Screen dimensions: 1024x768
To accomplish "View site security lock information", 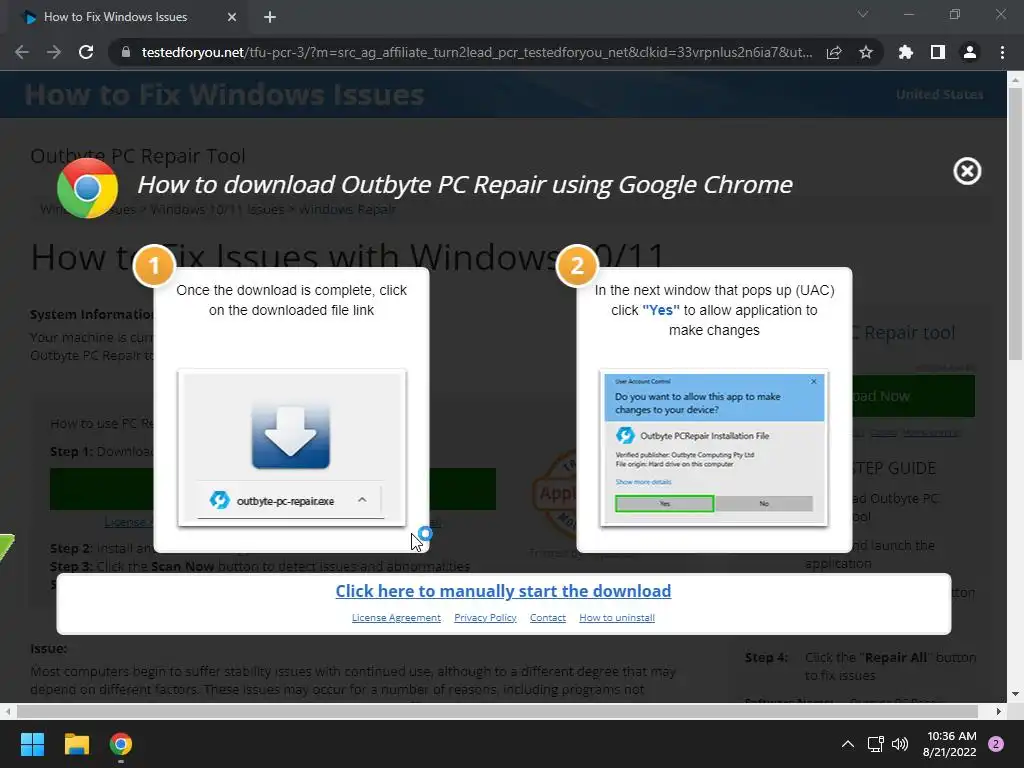I will (126, 52).
